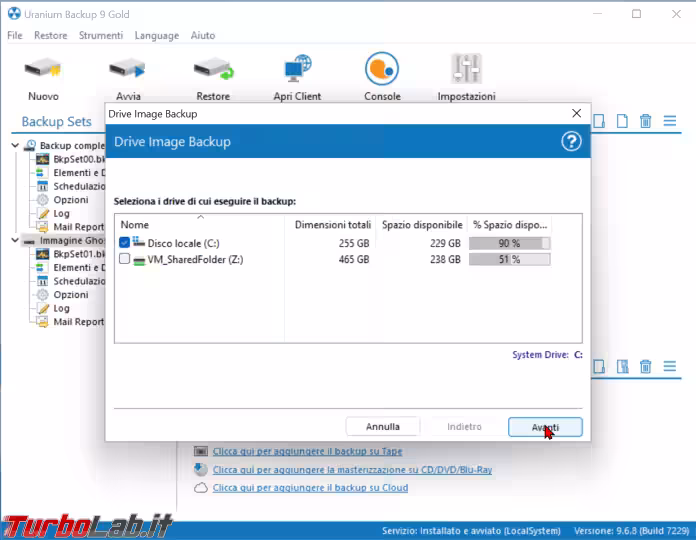Uncheck Disco locale (C:) checkbox
Image resolution: width=696 pixels, height=540 pixels.
point(124,242)
